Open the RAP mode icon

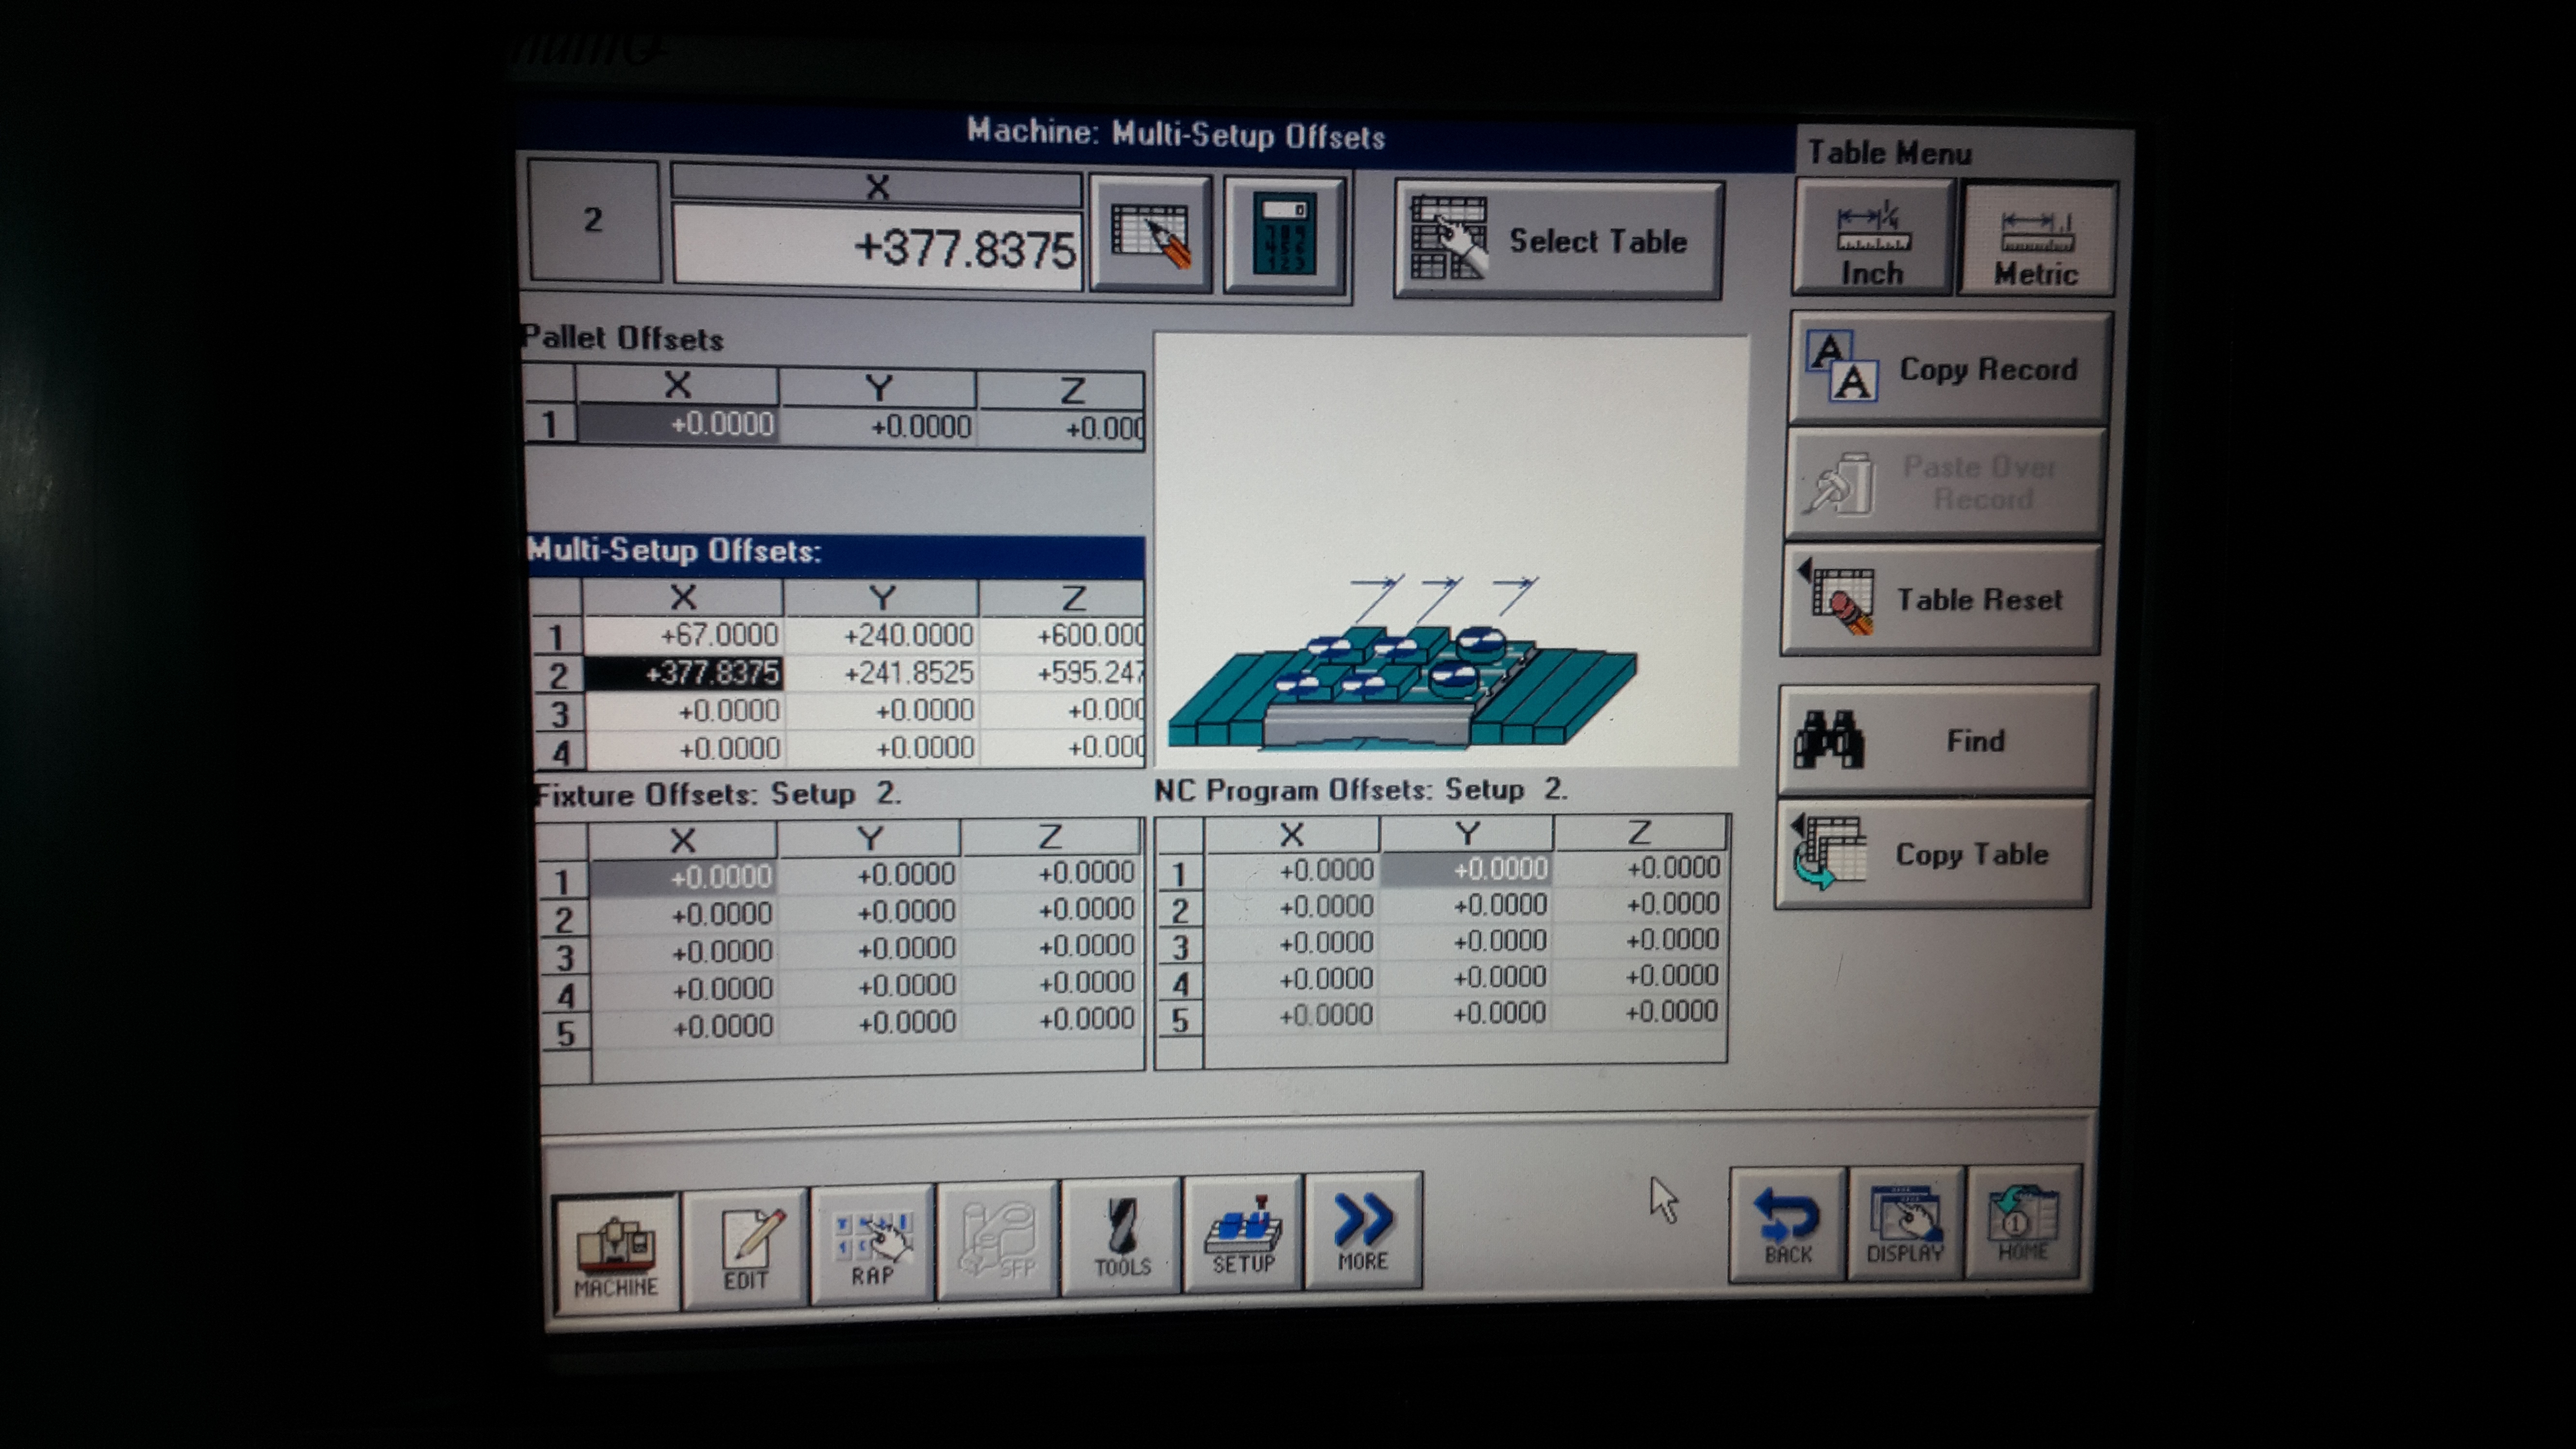pos(872,1245)
